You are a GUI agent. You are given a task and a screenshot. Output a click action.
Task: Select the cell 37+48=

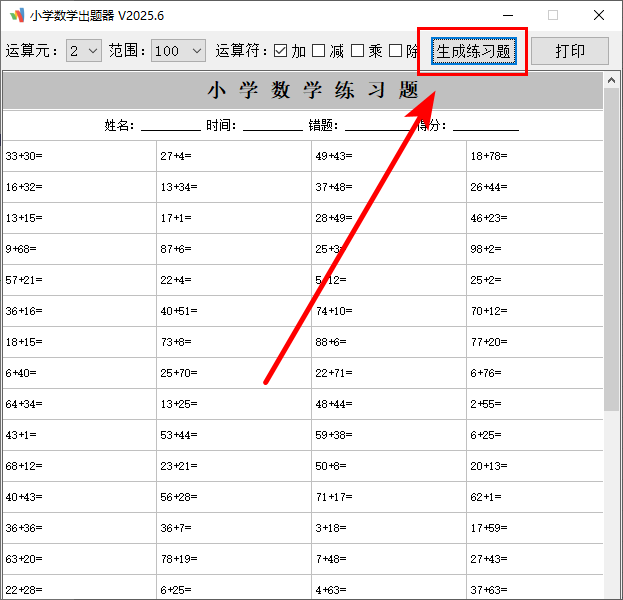coord(389,187)
